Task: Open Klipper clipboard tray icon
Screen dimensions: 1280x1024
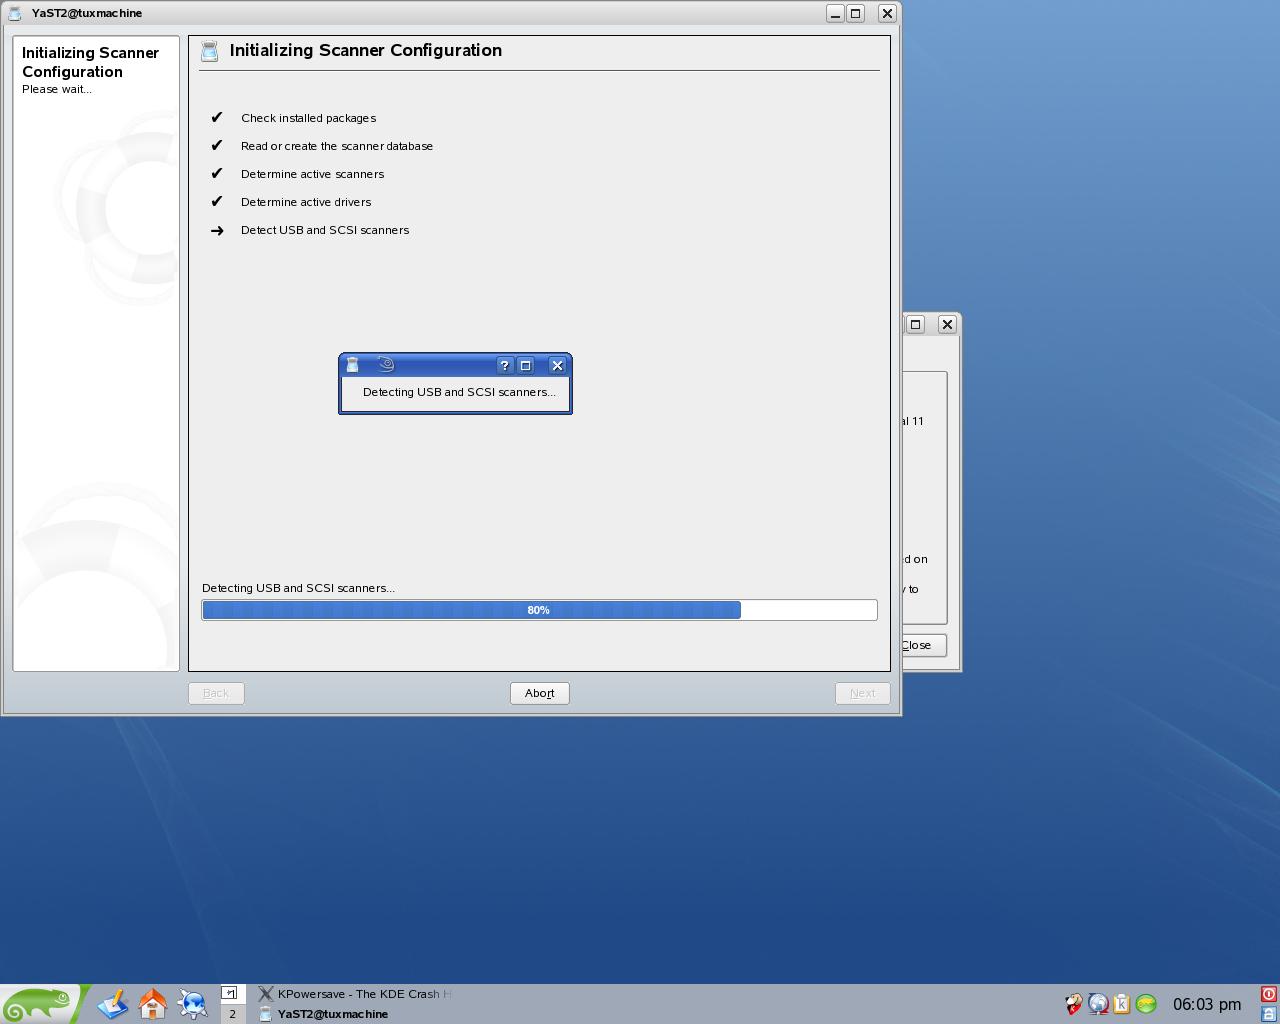Action: pyautogui.click(x=1122, y=1004)
